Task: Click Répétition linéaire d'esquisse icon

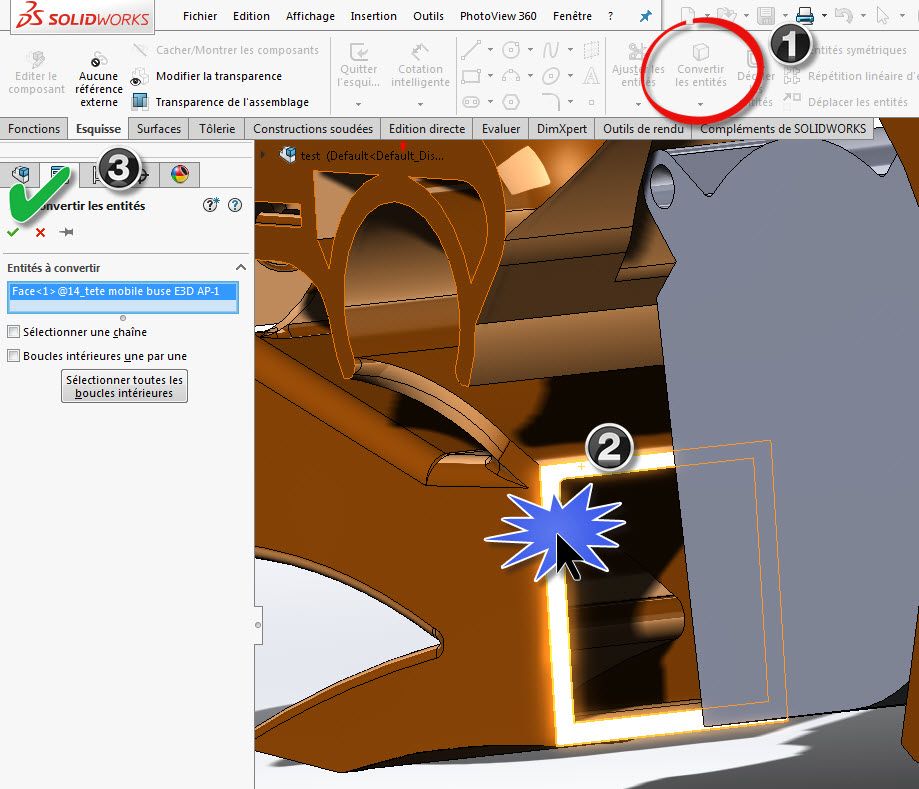Action: [792, 76]
